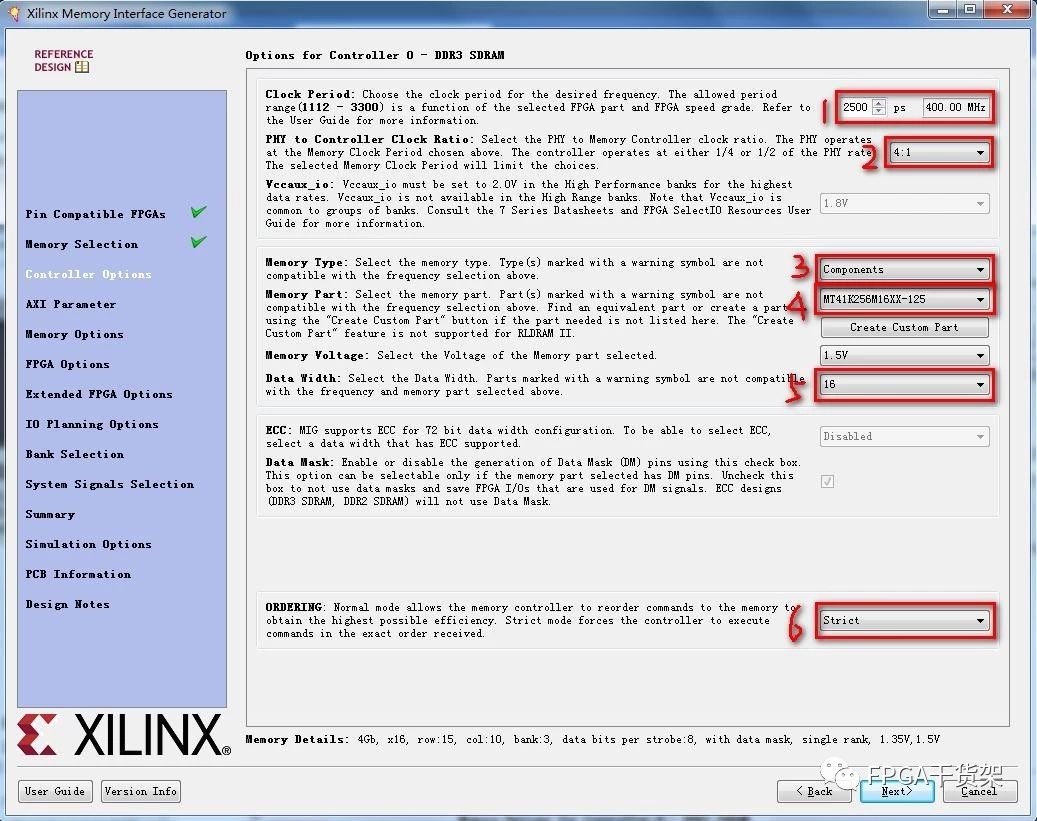Image resolution: width=1037 pixels, height=821 pixels.
Task: Select AXI Parameter step
Action: pos(71,304)
